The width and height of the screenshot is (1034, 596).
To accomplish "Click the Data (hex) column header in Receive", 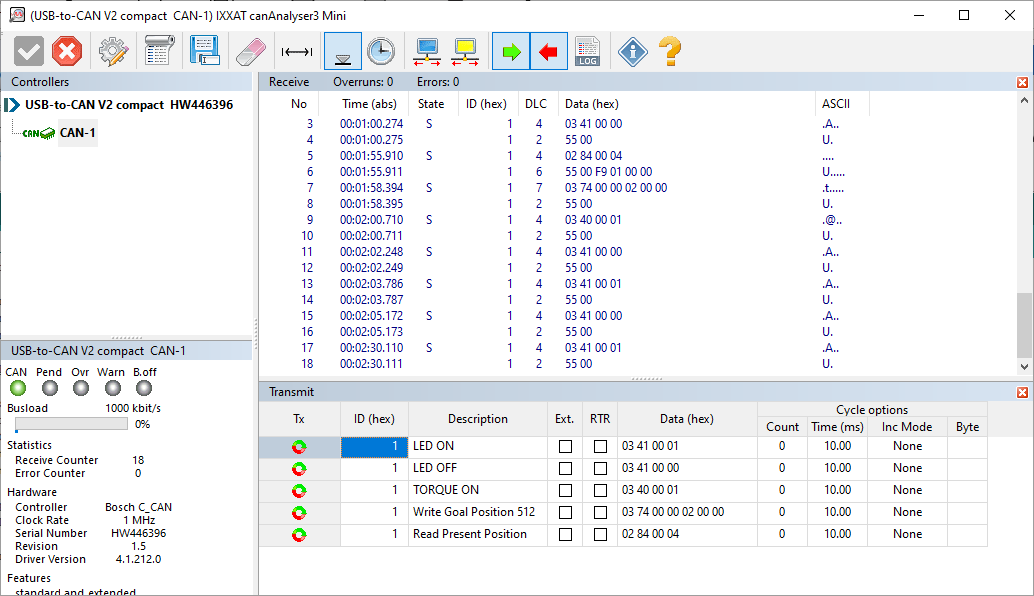I will [591, 104].
